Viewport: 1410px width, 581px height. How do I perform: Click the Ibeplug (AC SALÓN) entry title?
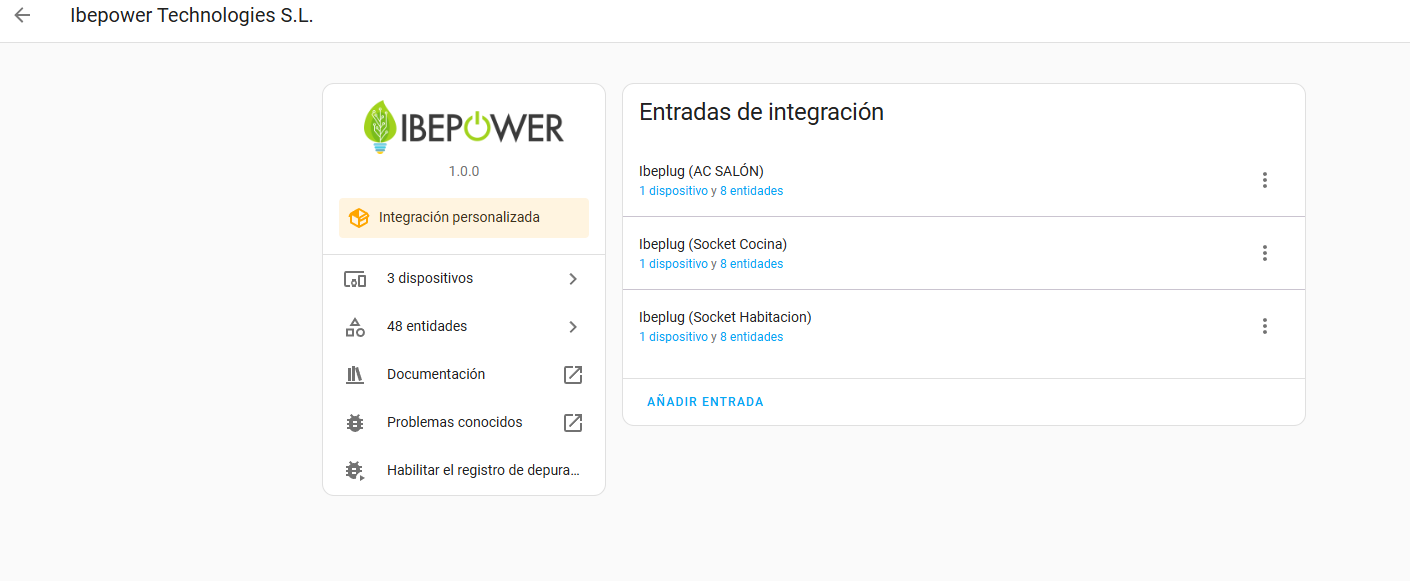pos(701,171)
